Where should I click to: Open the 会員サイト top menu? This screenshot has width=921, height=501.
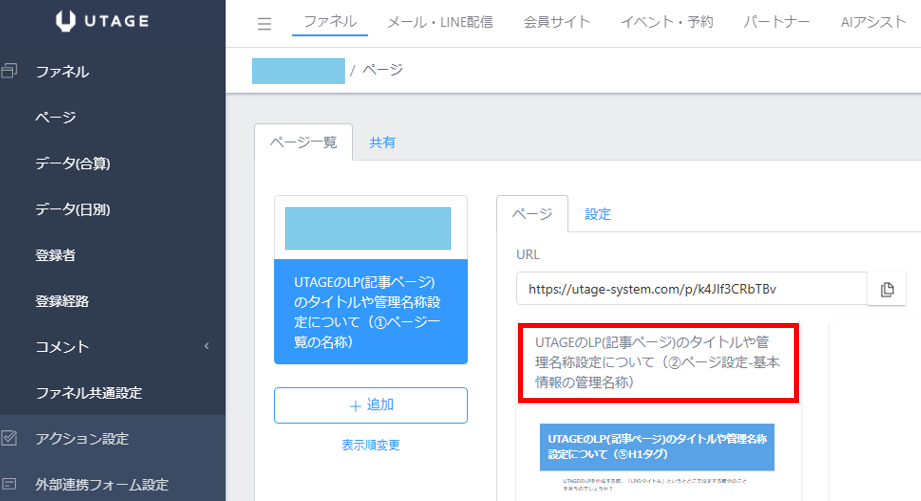point(556,22)
